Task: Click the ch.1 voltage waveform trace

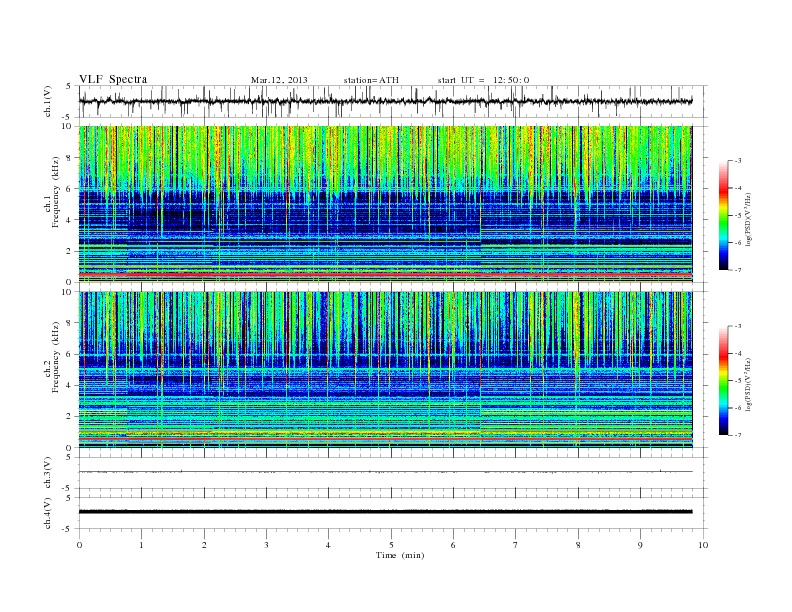Action: point(385,101)
